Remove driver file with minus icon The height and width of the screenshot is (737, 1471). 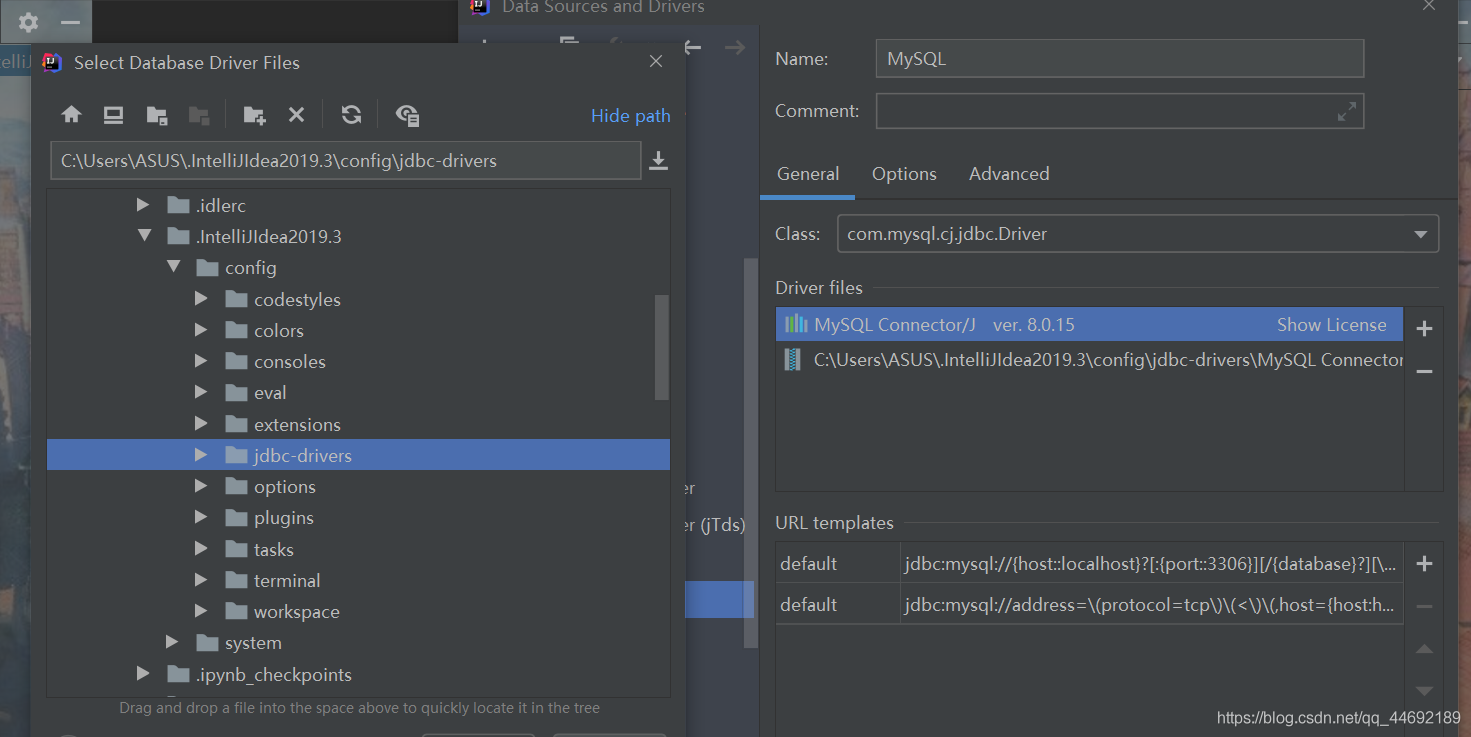point(1425,371)
